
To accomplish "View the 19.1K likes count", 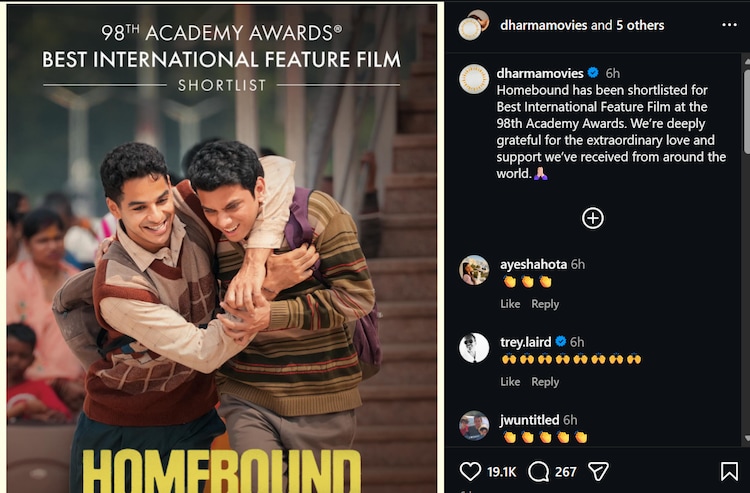I will click(x=501, y=472).
